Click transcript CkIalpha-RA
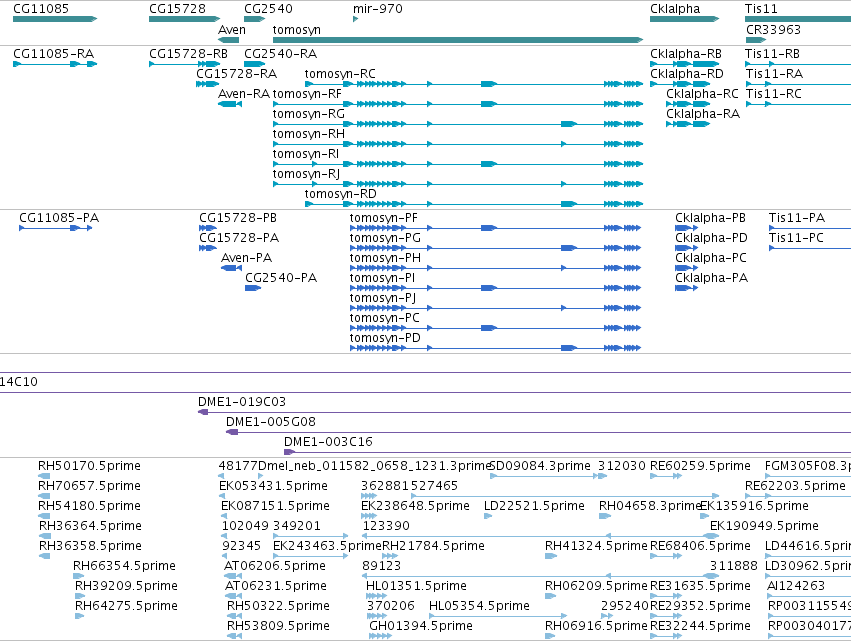The height and width of the screenshot is (641, 851). tap(703, 114)
